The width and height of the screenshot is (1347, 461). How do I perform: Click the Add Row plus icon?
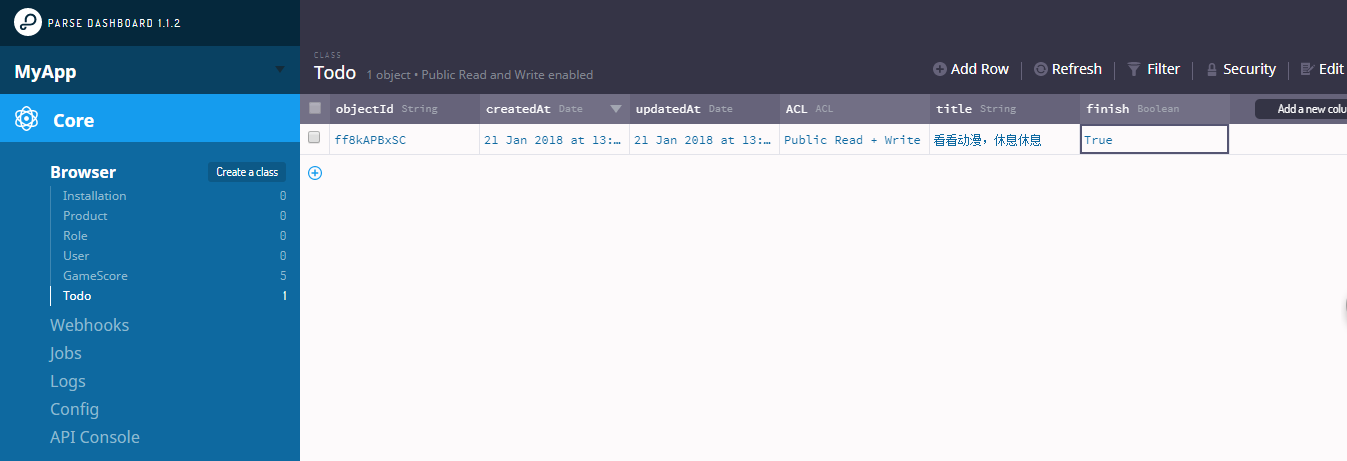click(940, 69)
